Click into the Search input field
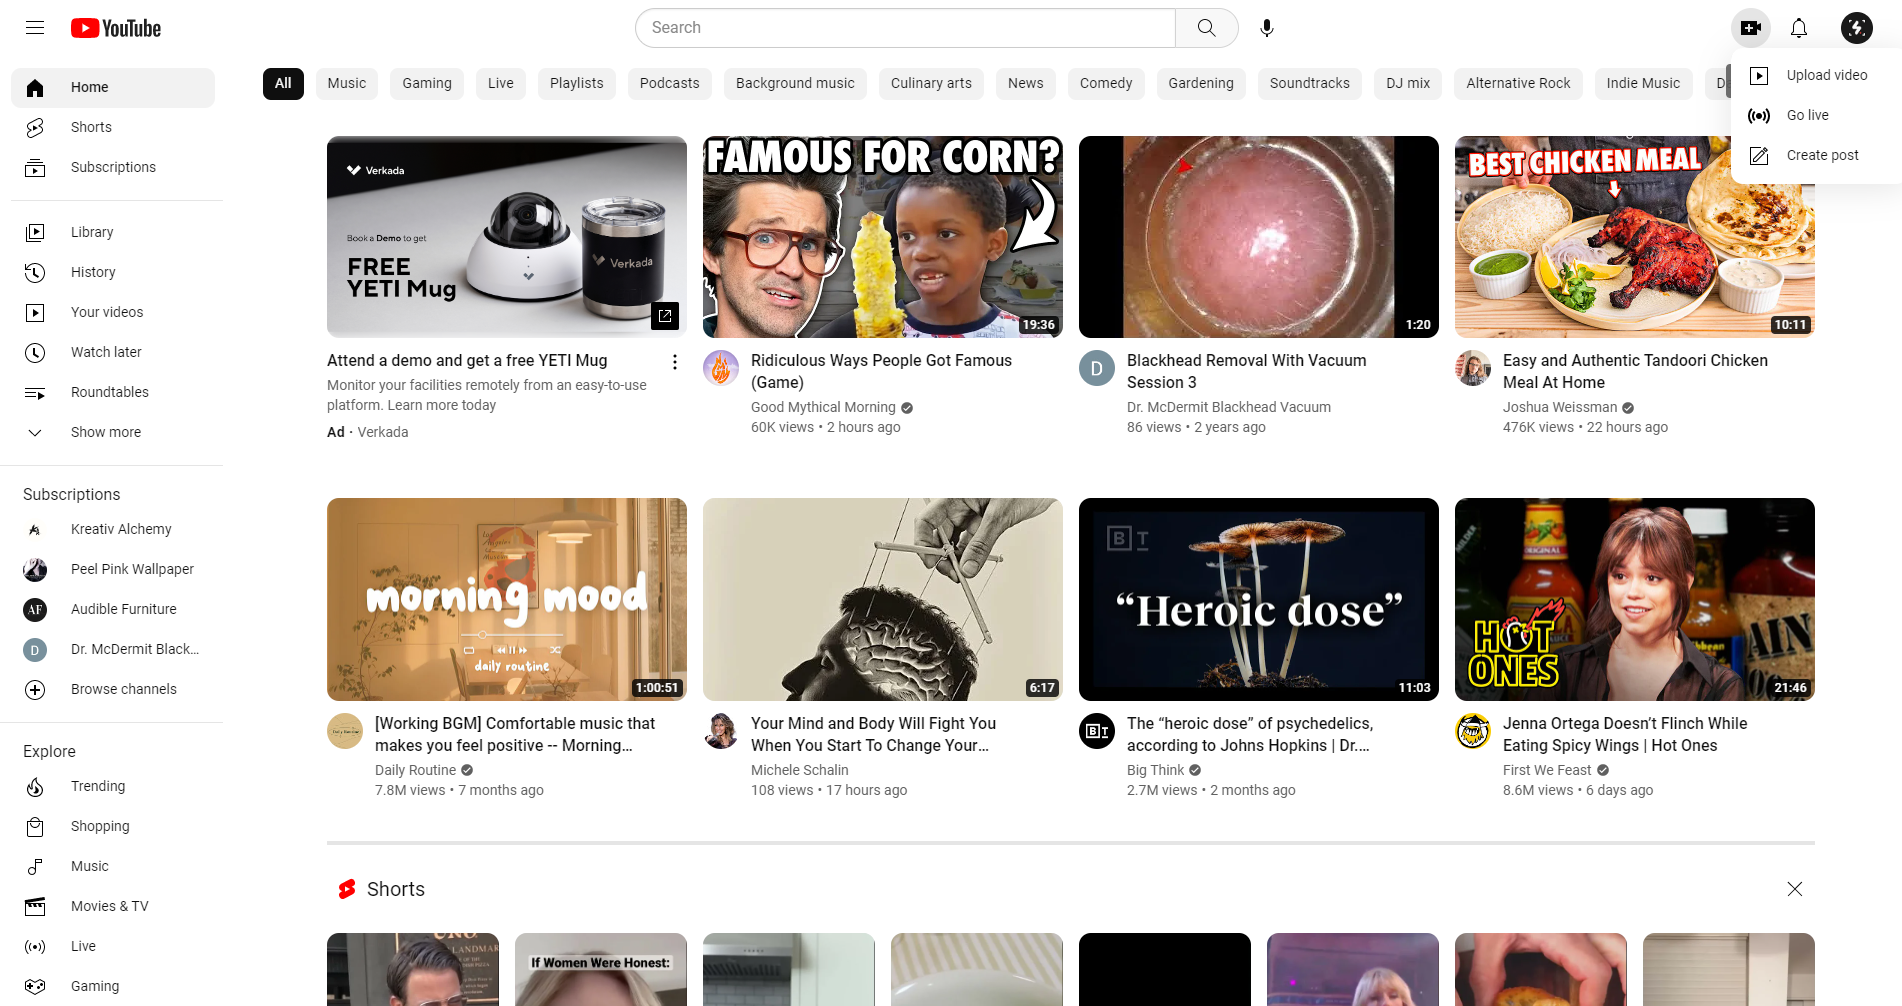1902x1006 pixels. coord(906,28)
